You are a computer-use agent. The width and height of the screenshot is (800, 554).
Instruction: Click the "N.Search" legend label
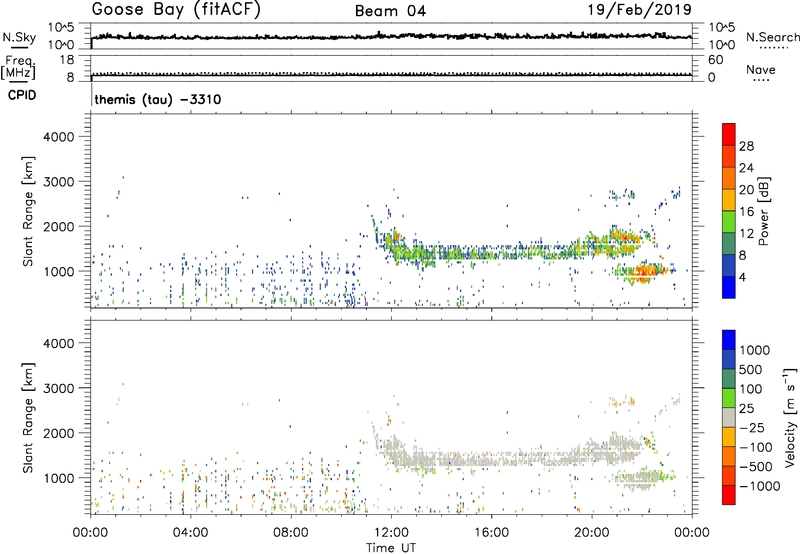773,37
